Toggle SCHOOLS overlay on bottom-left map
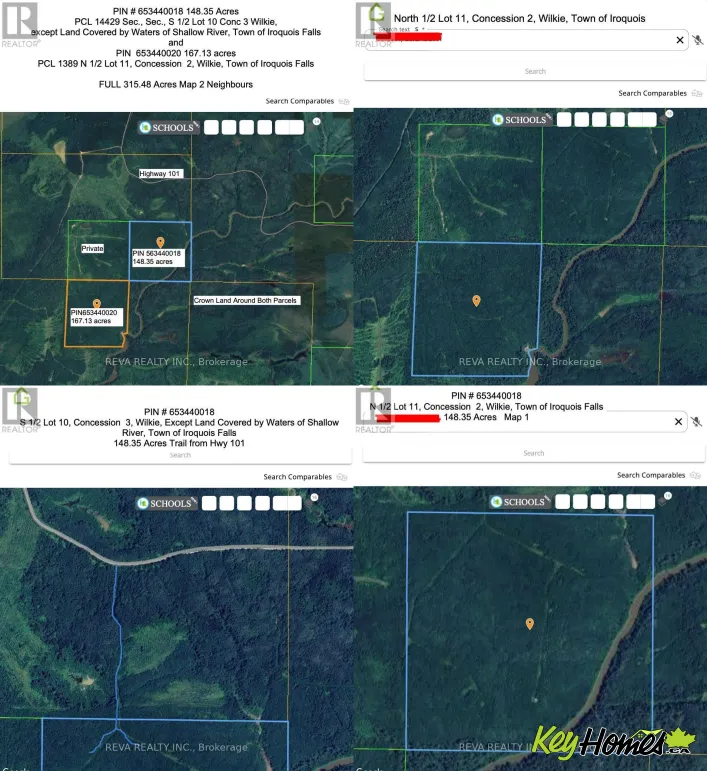Viewport: 707px width, 771px height. (166, 503)
